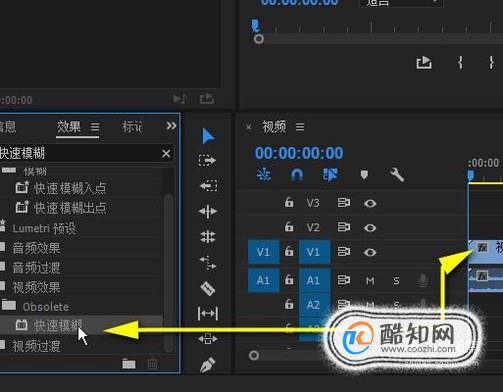The image size is (503, 392).
Task: Toggle sync lock on V3 track
Action: [344, 203]
